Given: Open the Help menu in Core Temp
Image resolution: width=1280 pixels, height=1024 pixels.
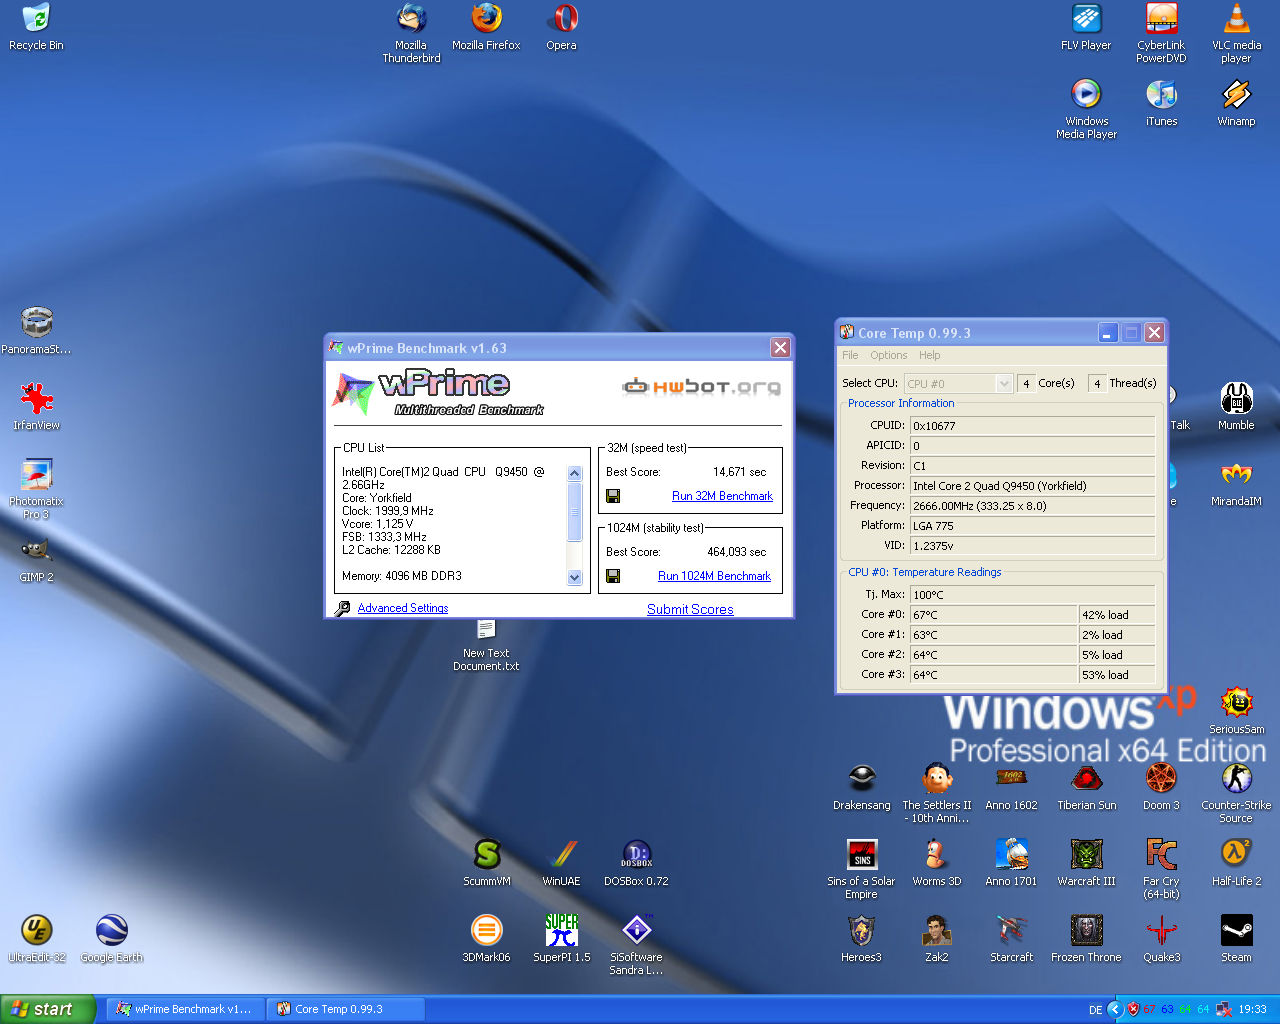Looking at the screenshot, I should [x=929, y=355].
